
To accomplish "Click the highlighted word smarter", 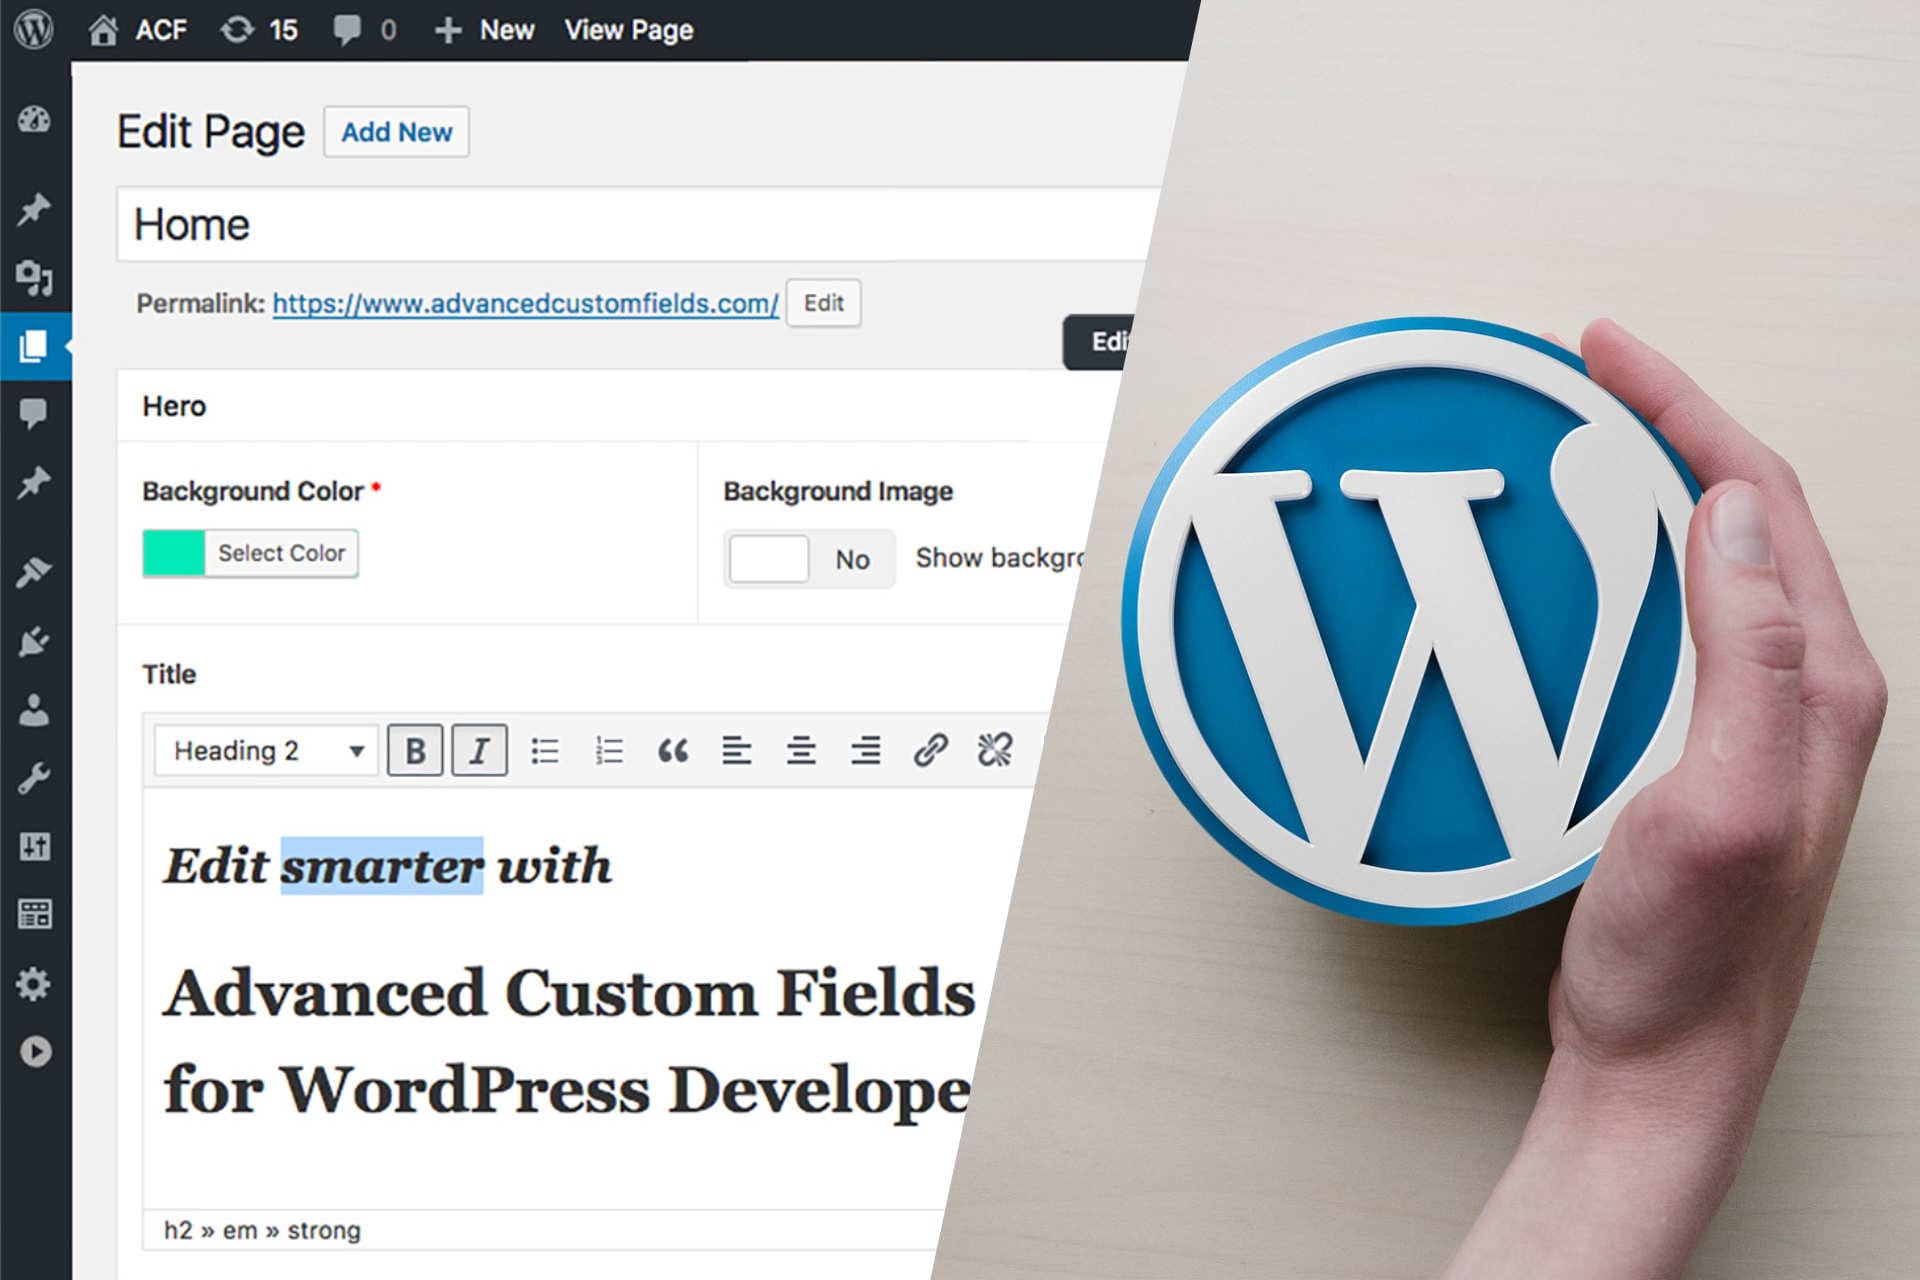I will click(382, 866).
